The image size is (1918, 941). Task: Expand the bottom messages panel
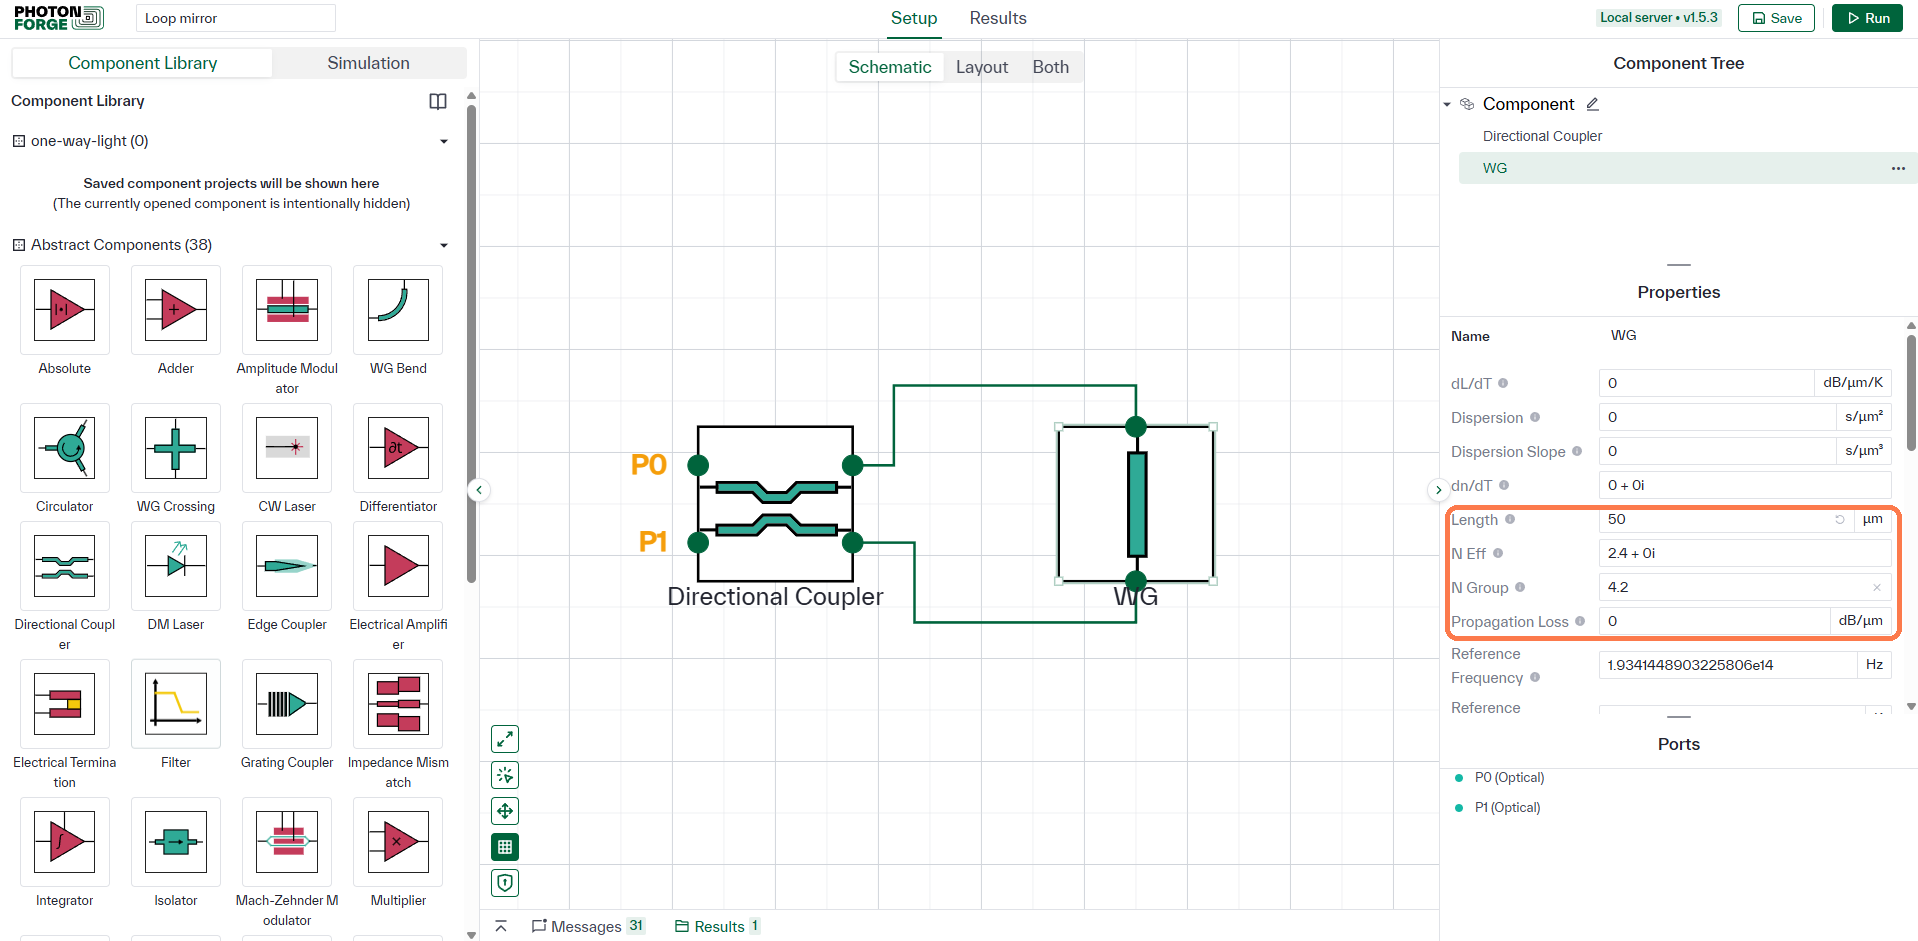[x=501, y=926]
